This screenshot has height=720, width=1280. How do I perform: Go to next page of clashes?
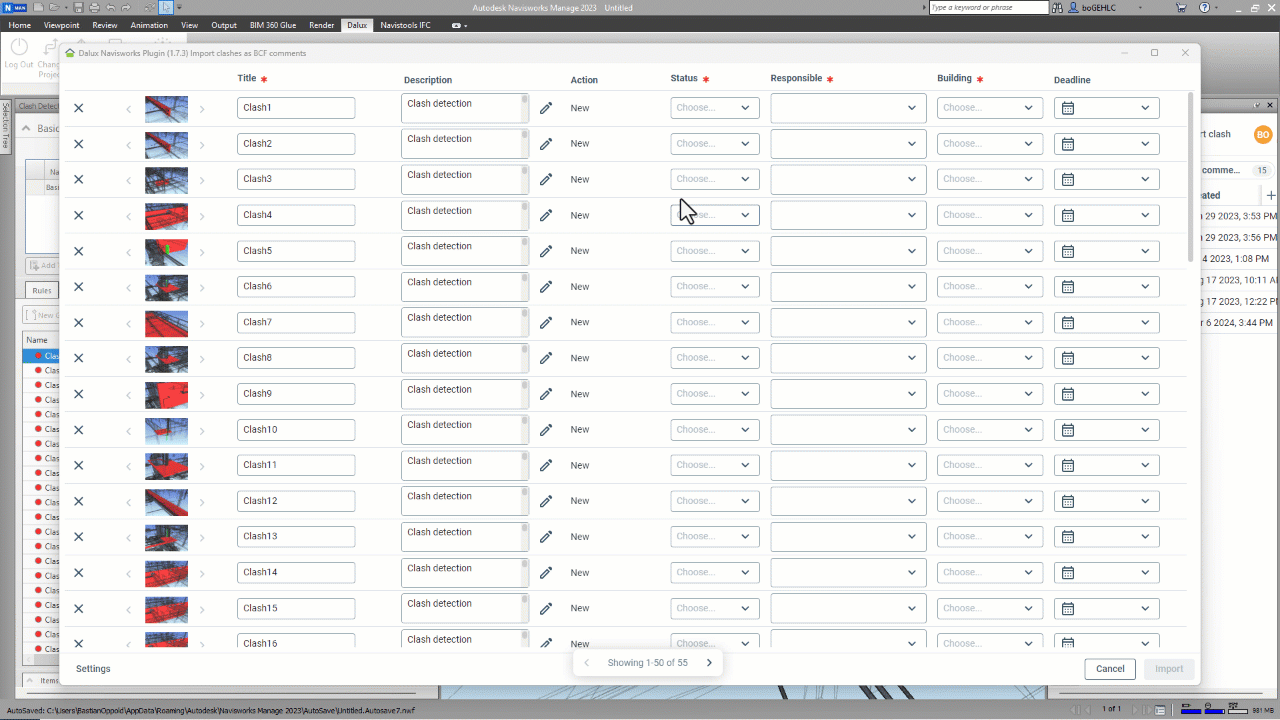coord(709,663)
